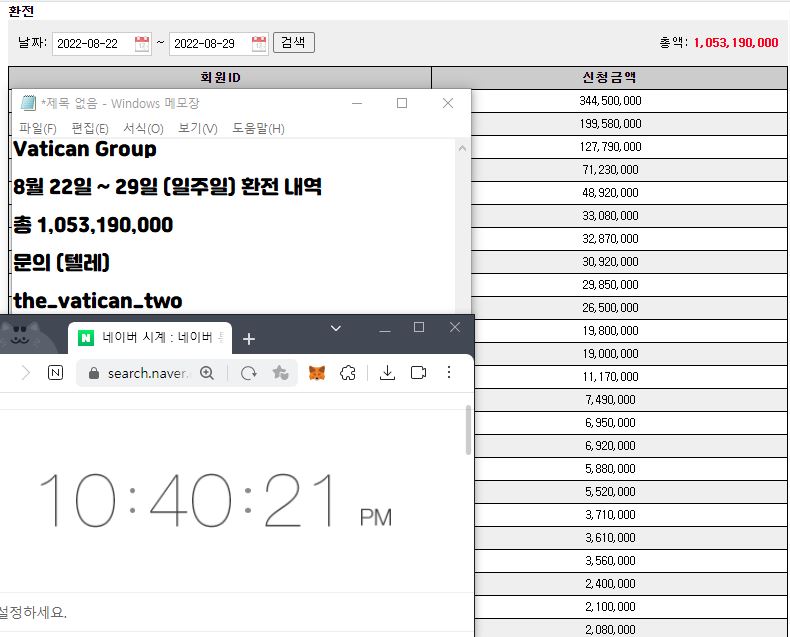Open the start date calendar picker
The width and height of the screenshot is (790, 637).
pyautogui.click(x=142, y=43)
